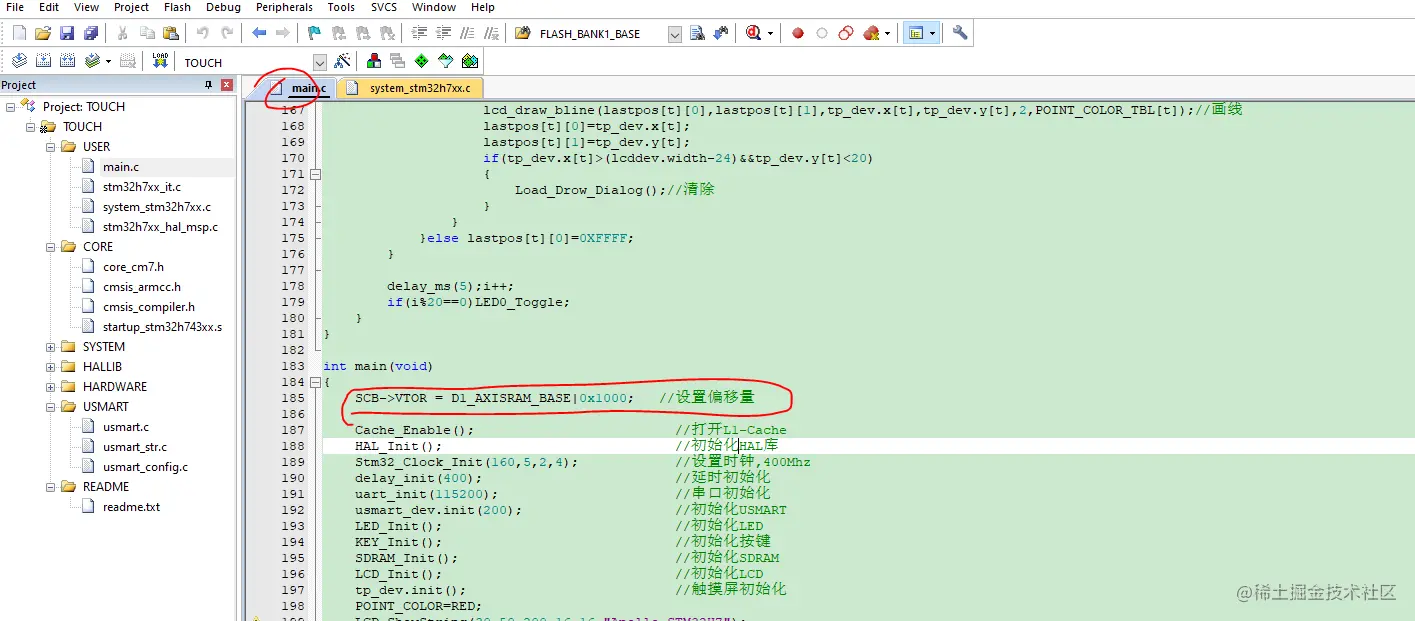The height and width of the screenshot is (621, 1415).
Task: Open Manage Project Items with the colored blocks icon
Action: [x=374, y=61]
